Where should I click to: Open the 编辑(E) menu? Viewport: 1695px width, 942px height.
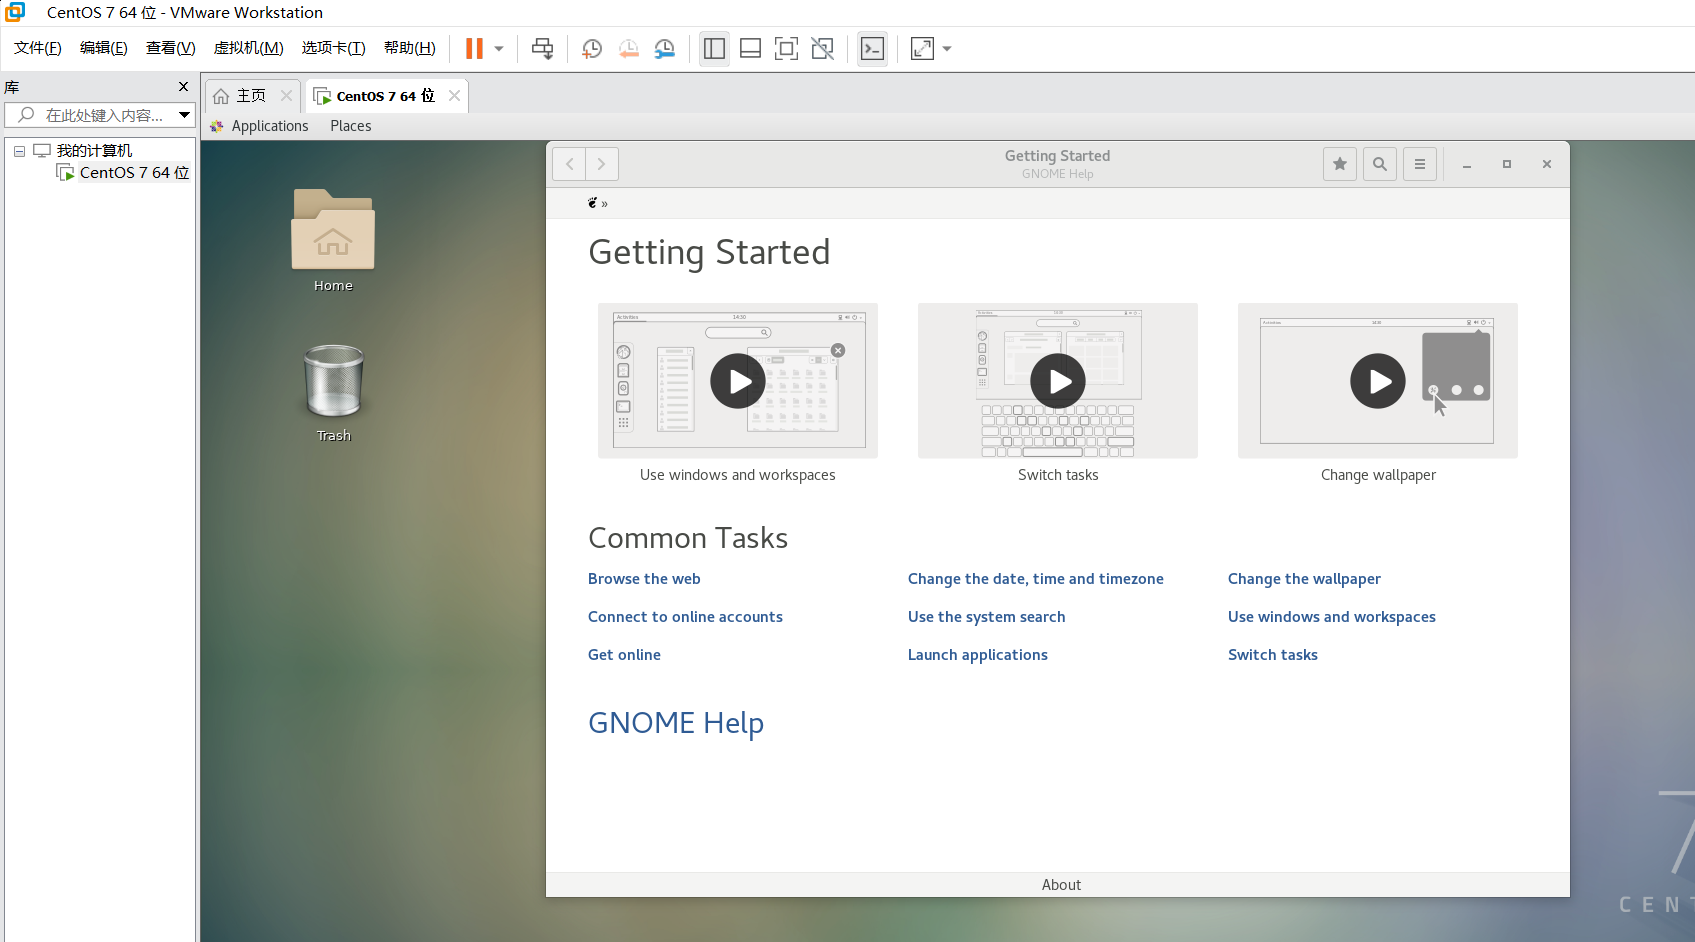pyautogui.click(x=104, y=48)
